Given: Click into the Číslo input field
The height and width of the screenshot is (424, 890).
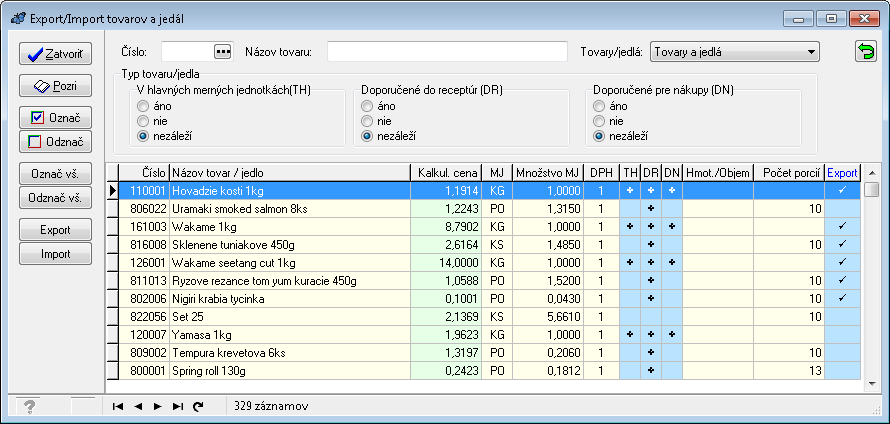Looking at the screenshot, I should (x=187, y=52).
